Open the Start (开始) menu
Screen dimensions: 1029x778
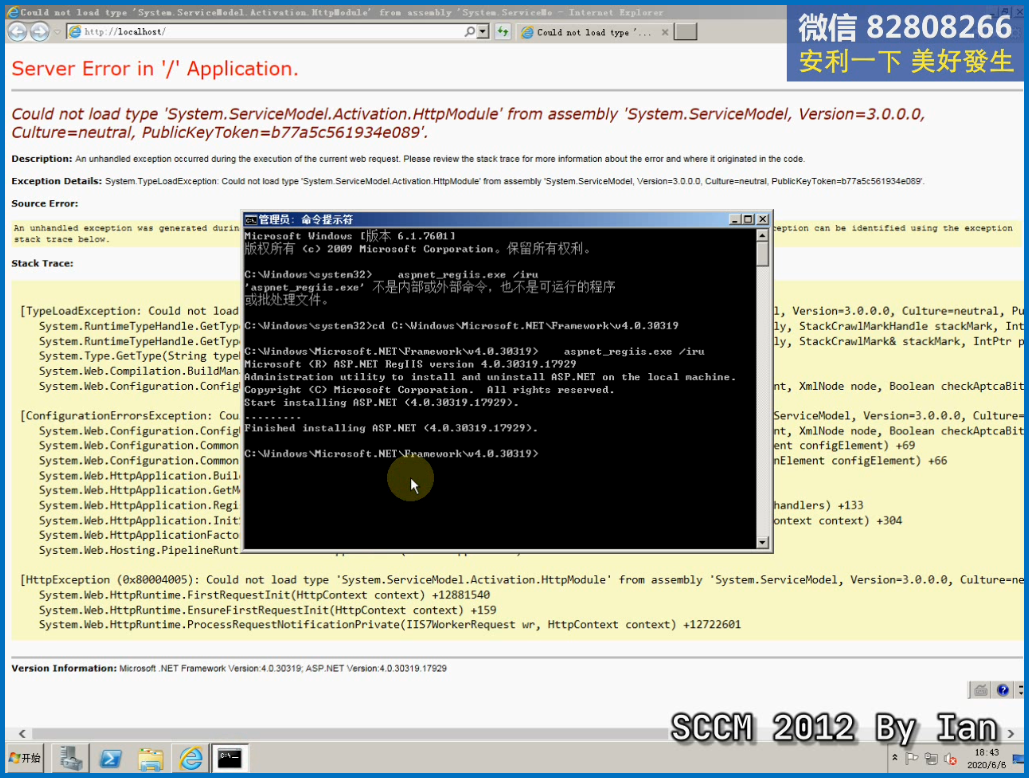(x=25, y=759)
